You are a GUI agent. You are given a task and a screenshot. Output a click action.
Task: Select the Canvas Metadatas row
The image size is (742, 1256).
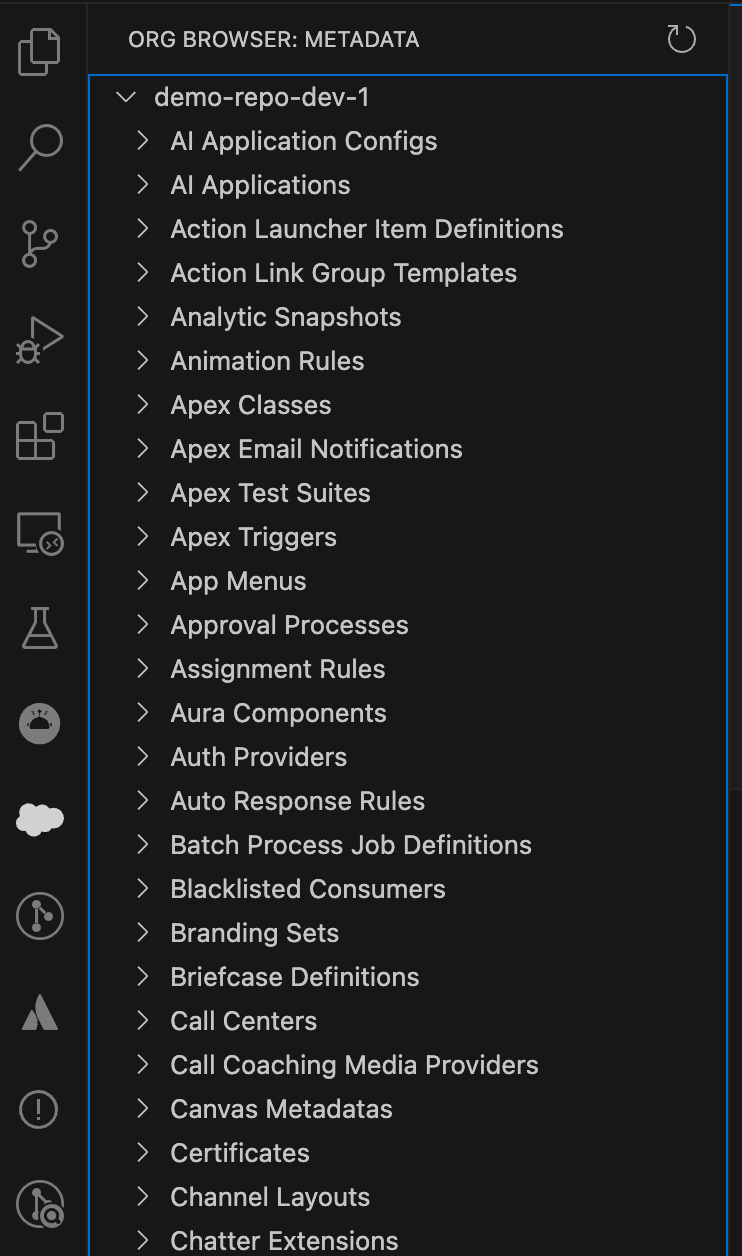[408, 1109]
